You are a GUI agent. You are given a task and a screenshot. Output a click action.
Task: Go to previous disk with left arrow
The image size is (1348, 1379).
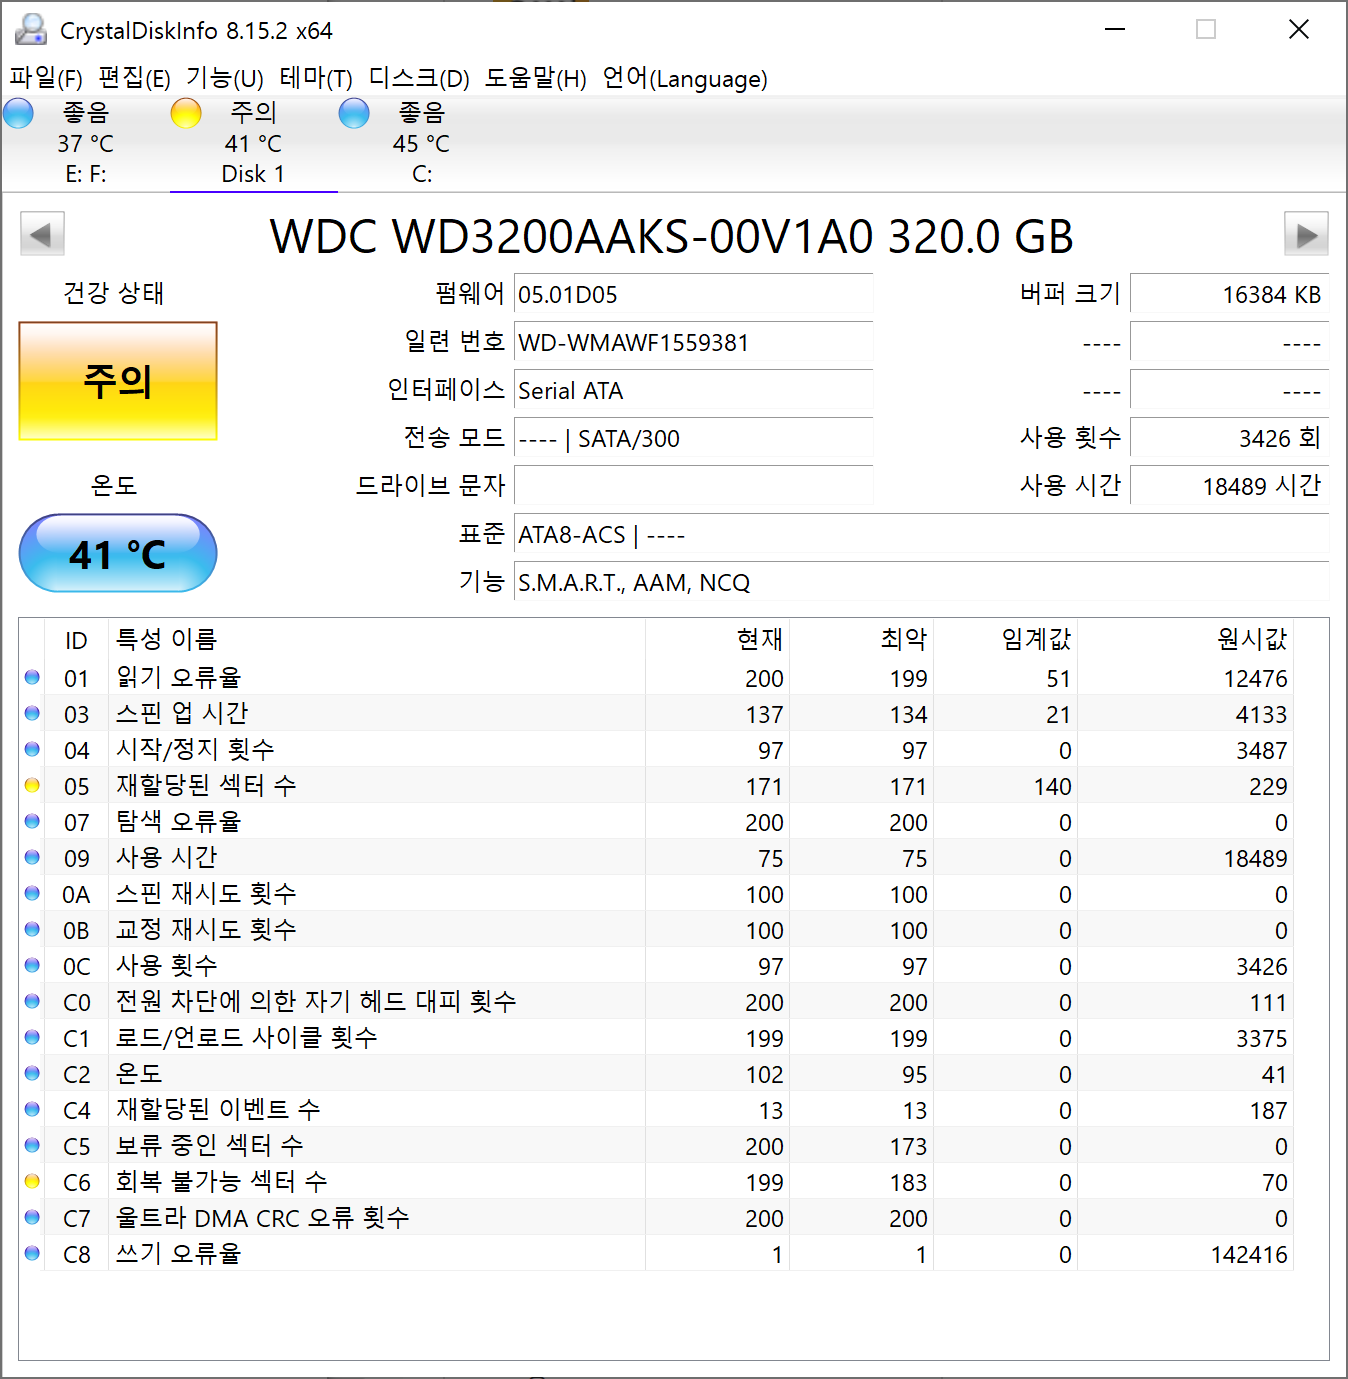point(42,234)
